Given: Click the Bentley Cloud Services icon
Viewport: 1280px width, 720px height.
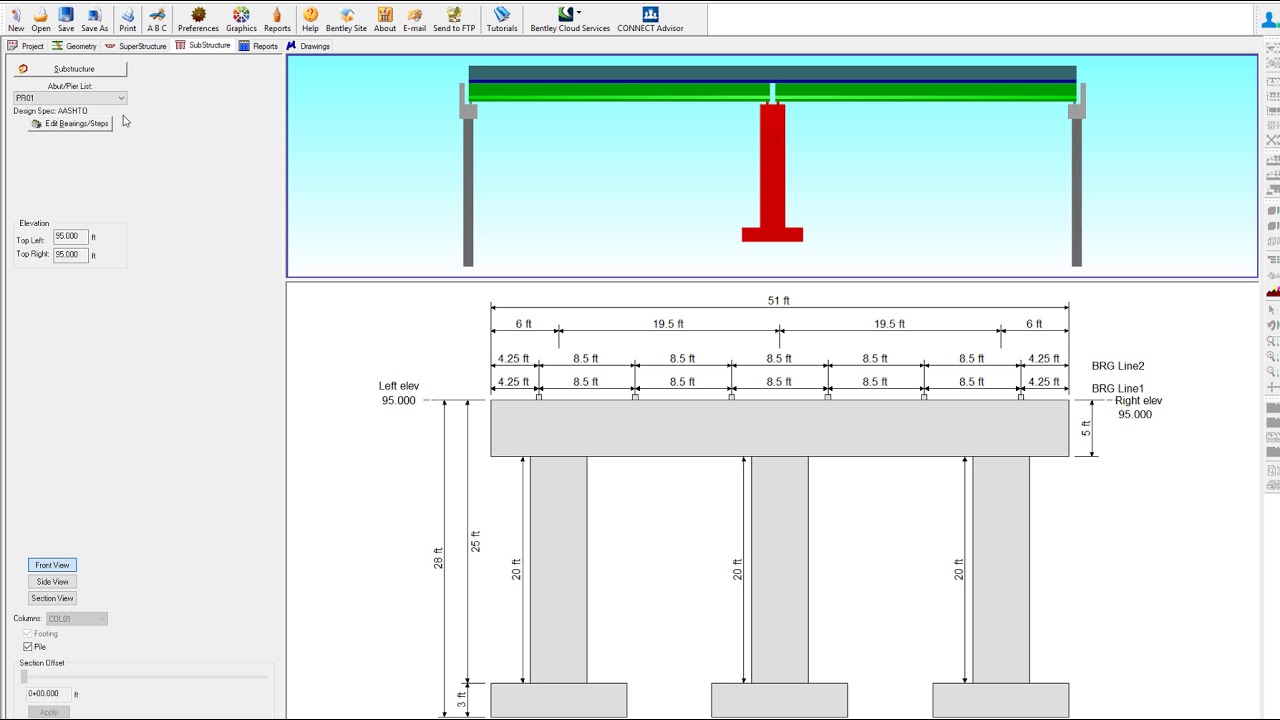Looking at the screenshot, I should (569, 19).
